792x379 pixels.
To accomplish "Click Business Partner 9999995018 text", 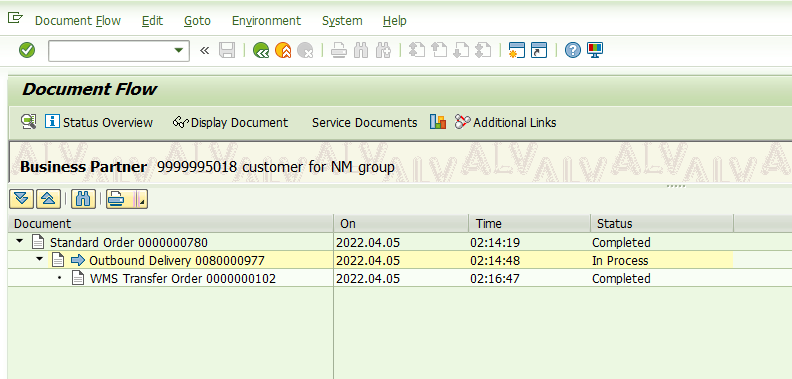I will pos(128,167).
